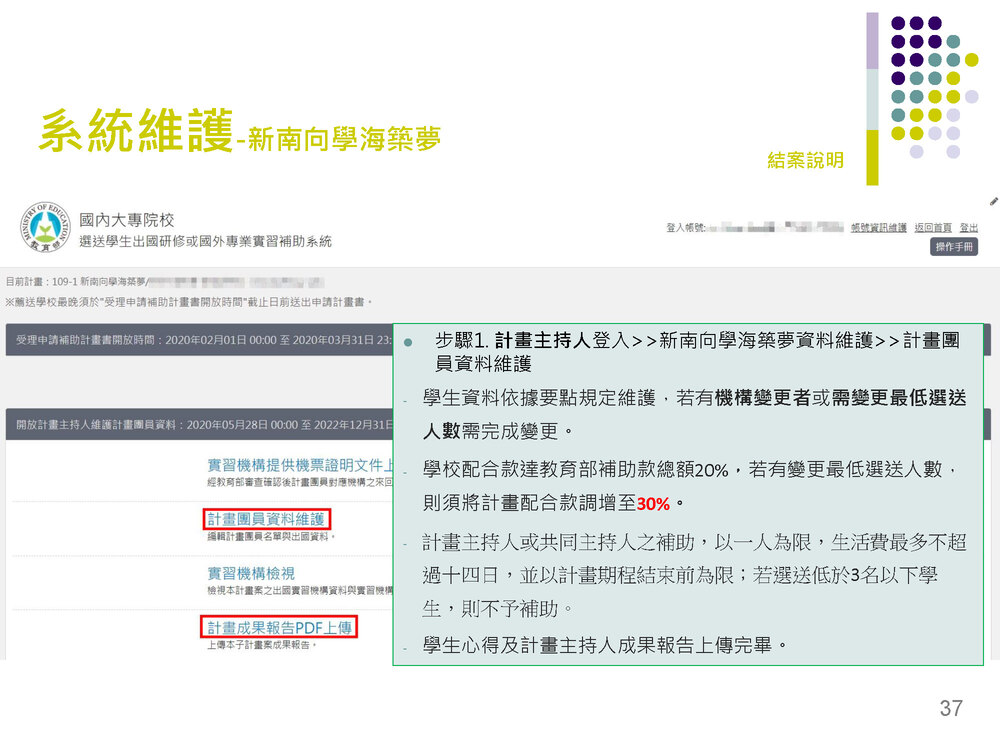Select the 計畫團員資料維護 link
The width and height of the screenshot is (1000, 750).
click(x=266, y=519)
